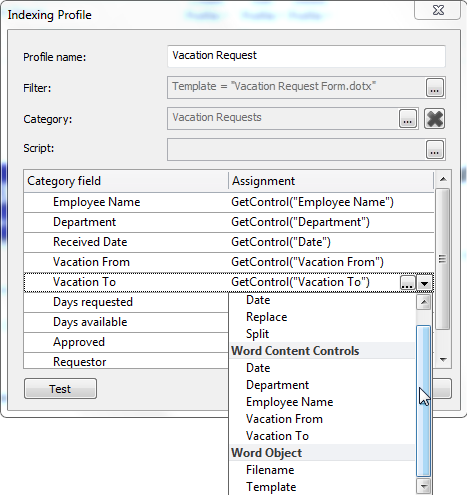Click the field table scrollbar thumb

[x=443, y=259]
